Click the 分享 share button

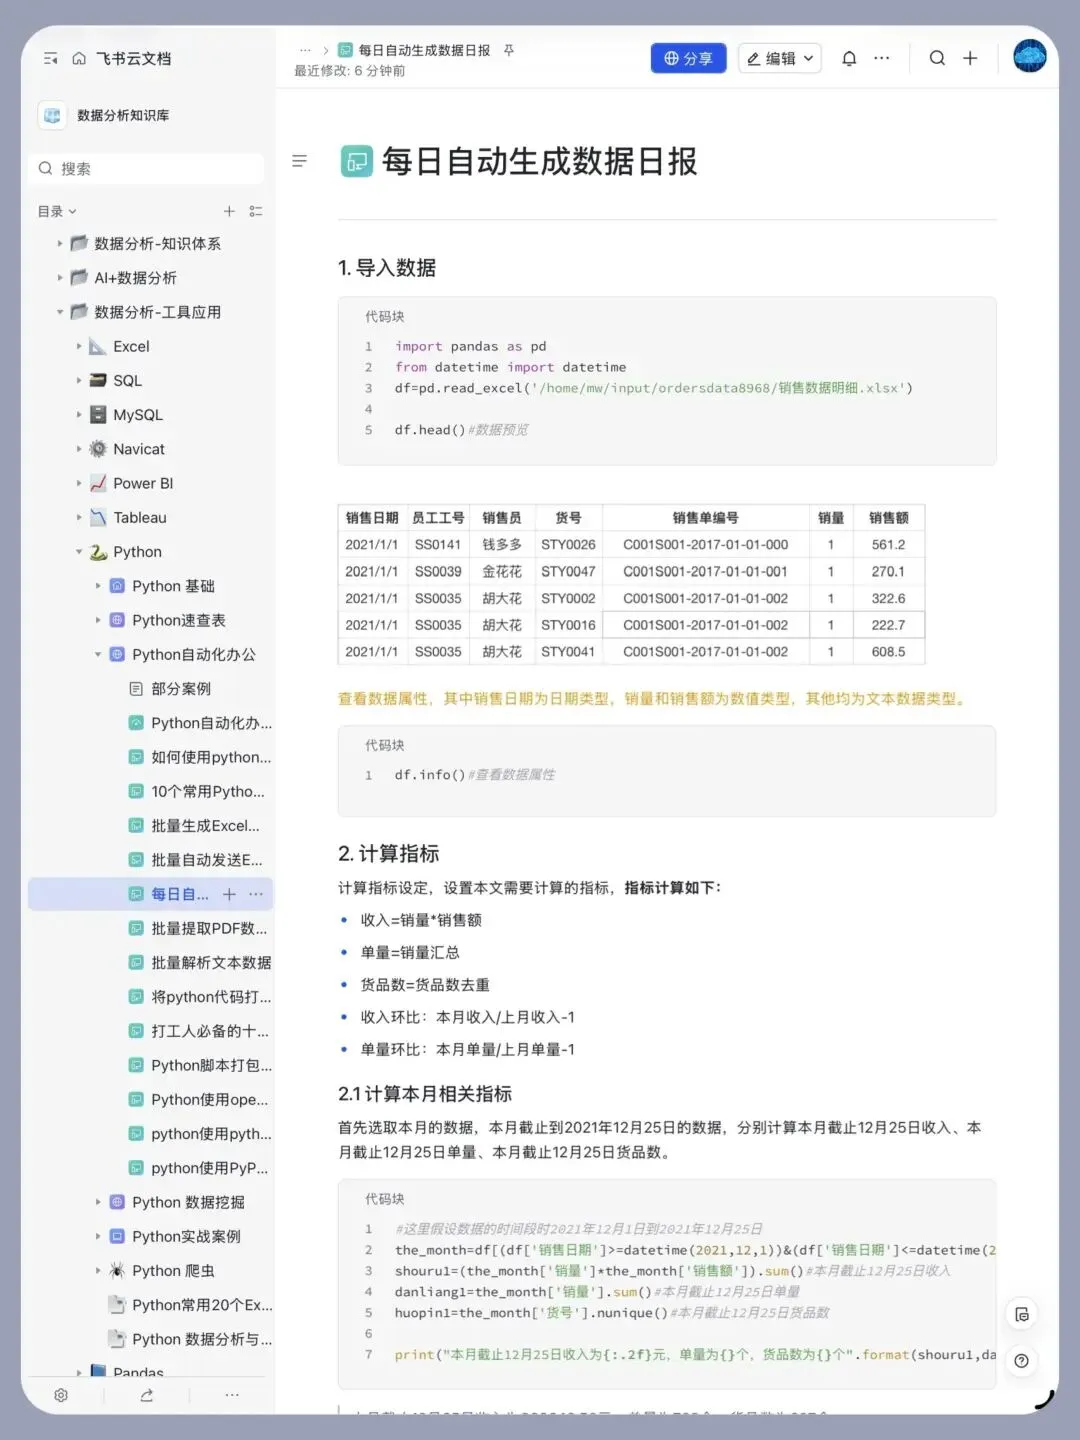coord(688,59)
